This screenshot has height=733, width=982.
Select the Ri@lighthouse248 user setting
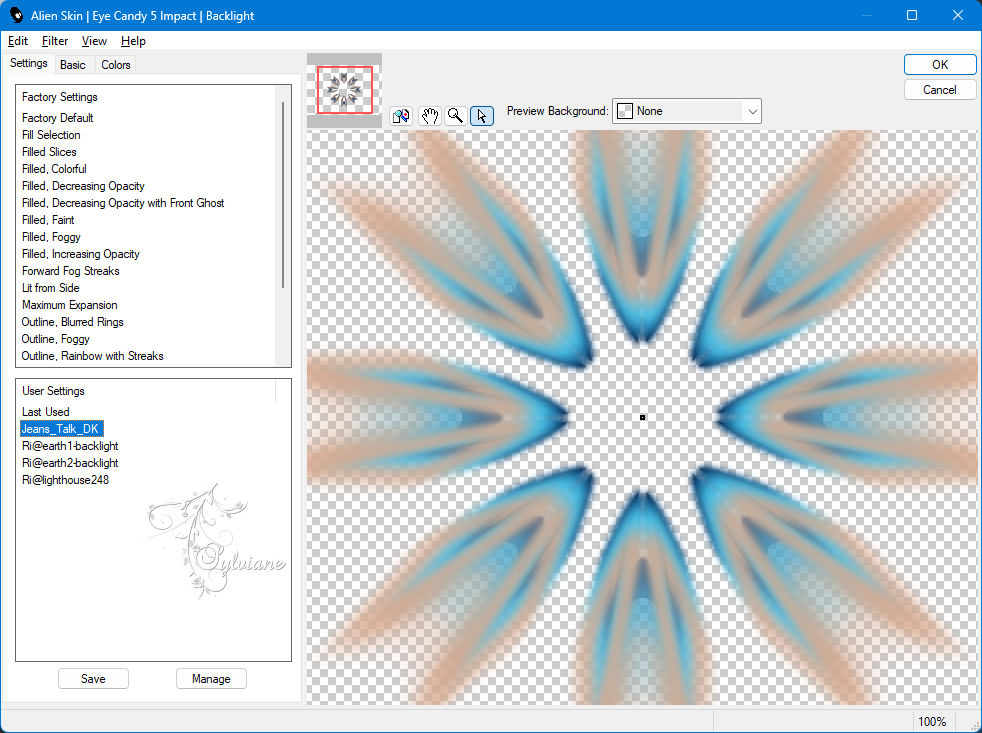65,479
